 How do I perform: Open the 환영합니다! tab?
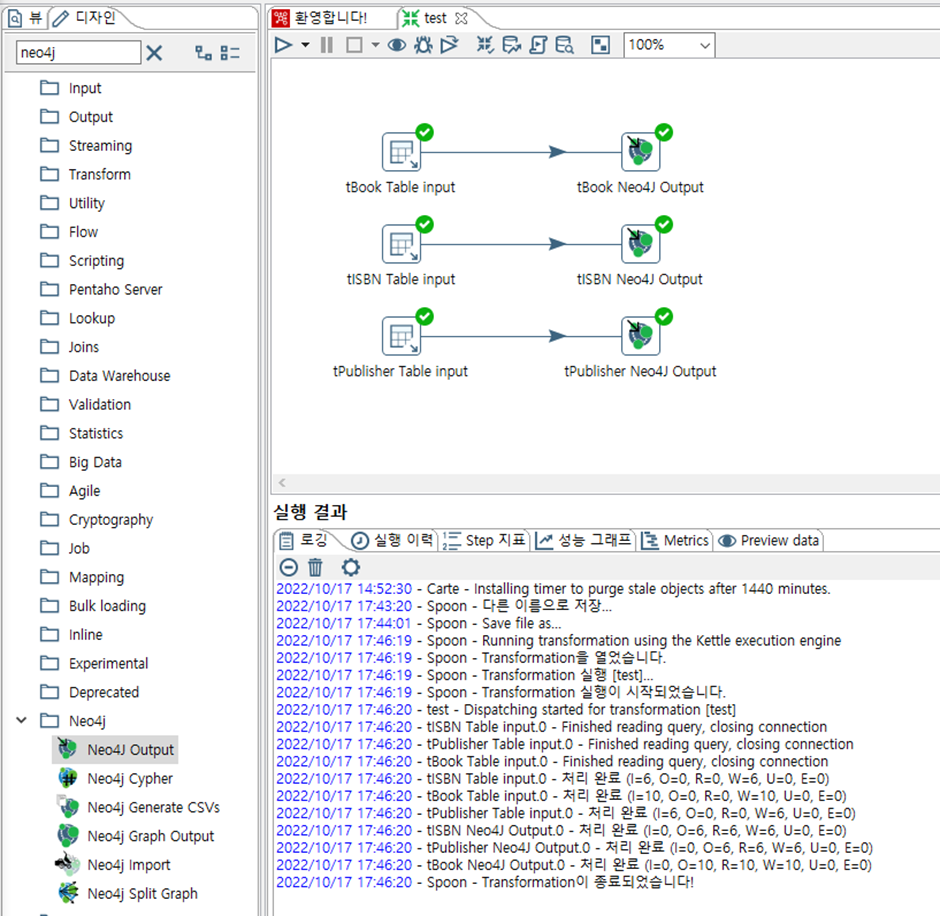pyautogui.click(x=320, y=18)
